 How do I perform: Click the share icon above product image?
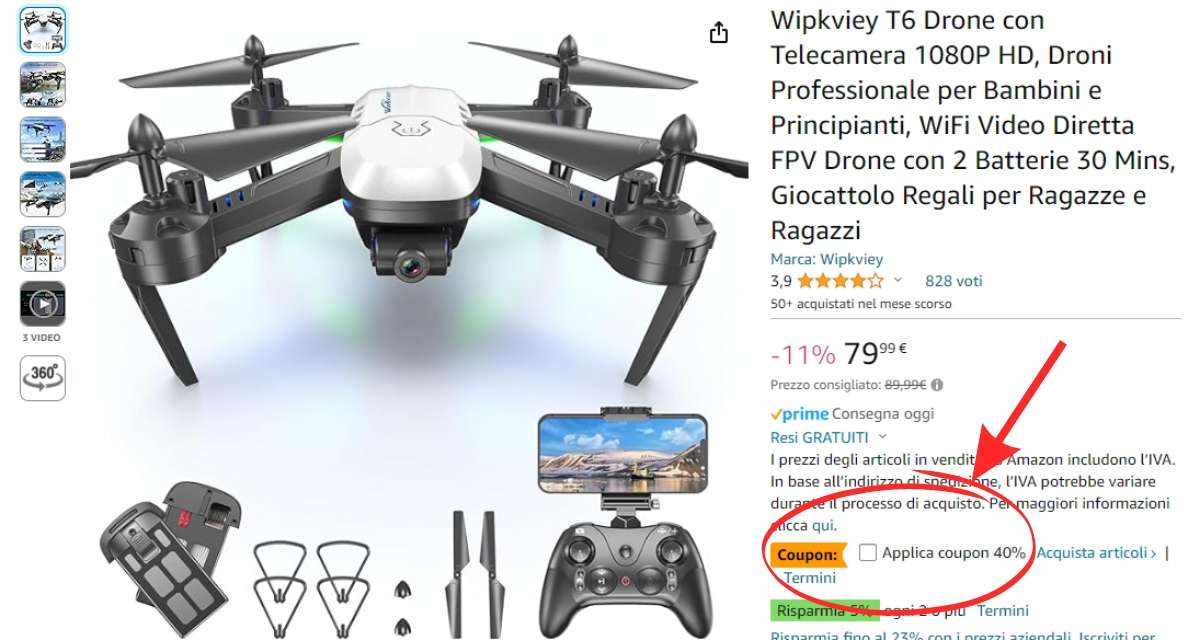pyautogui.click(x=718, y=33)
